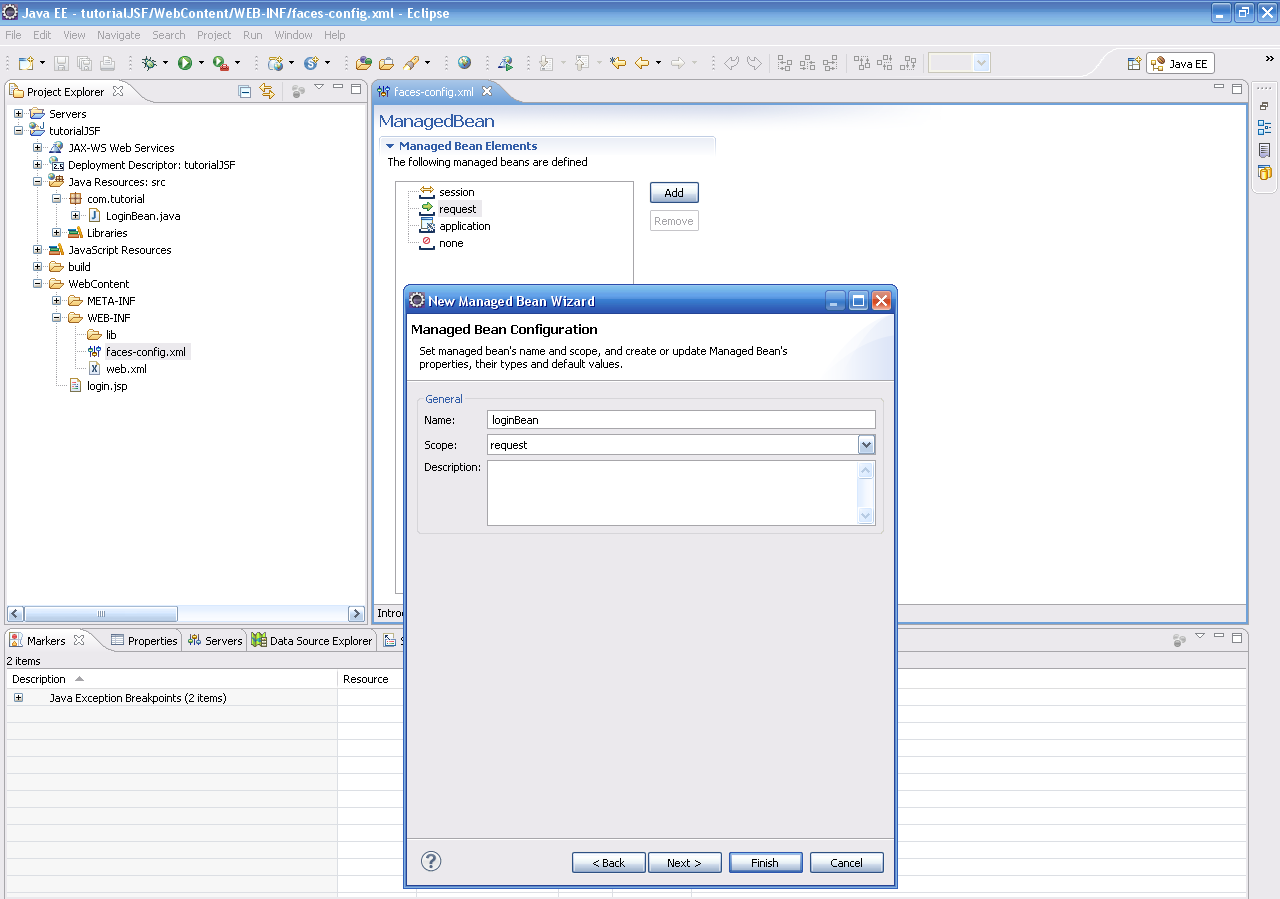
Task: Click the New wizard toolbar icon
Action: [25, 63]
